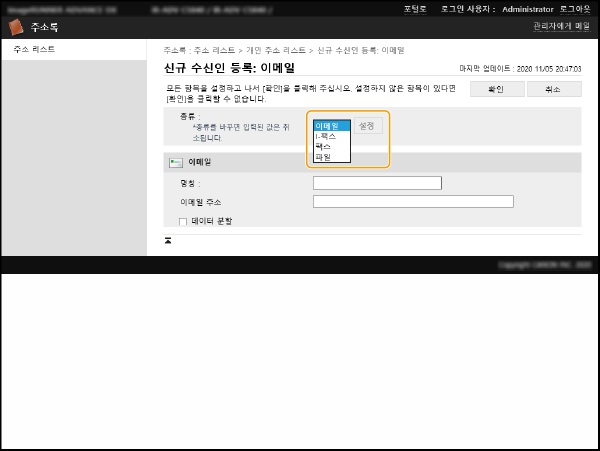Focus the 이메일 주소 input field

click(x=413, y=201)
